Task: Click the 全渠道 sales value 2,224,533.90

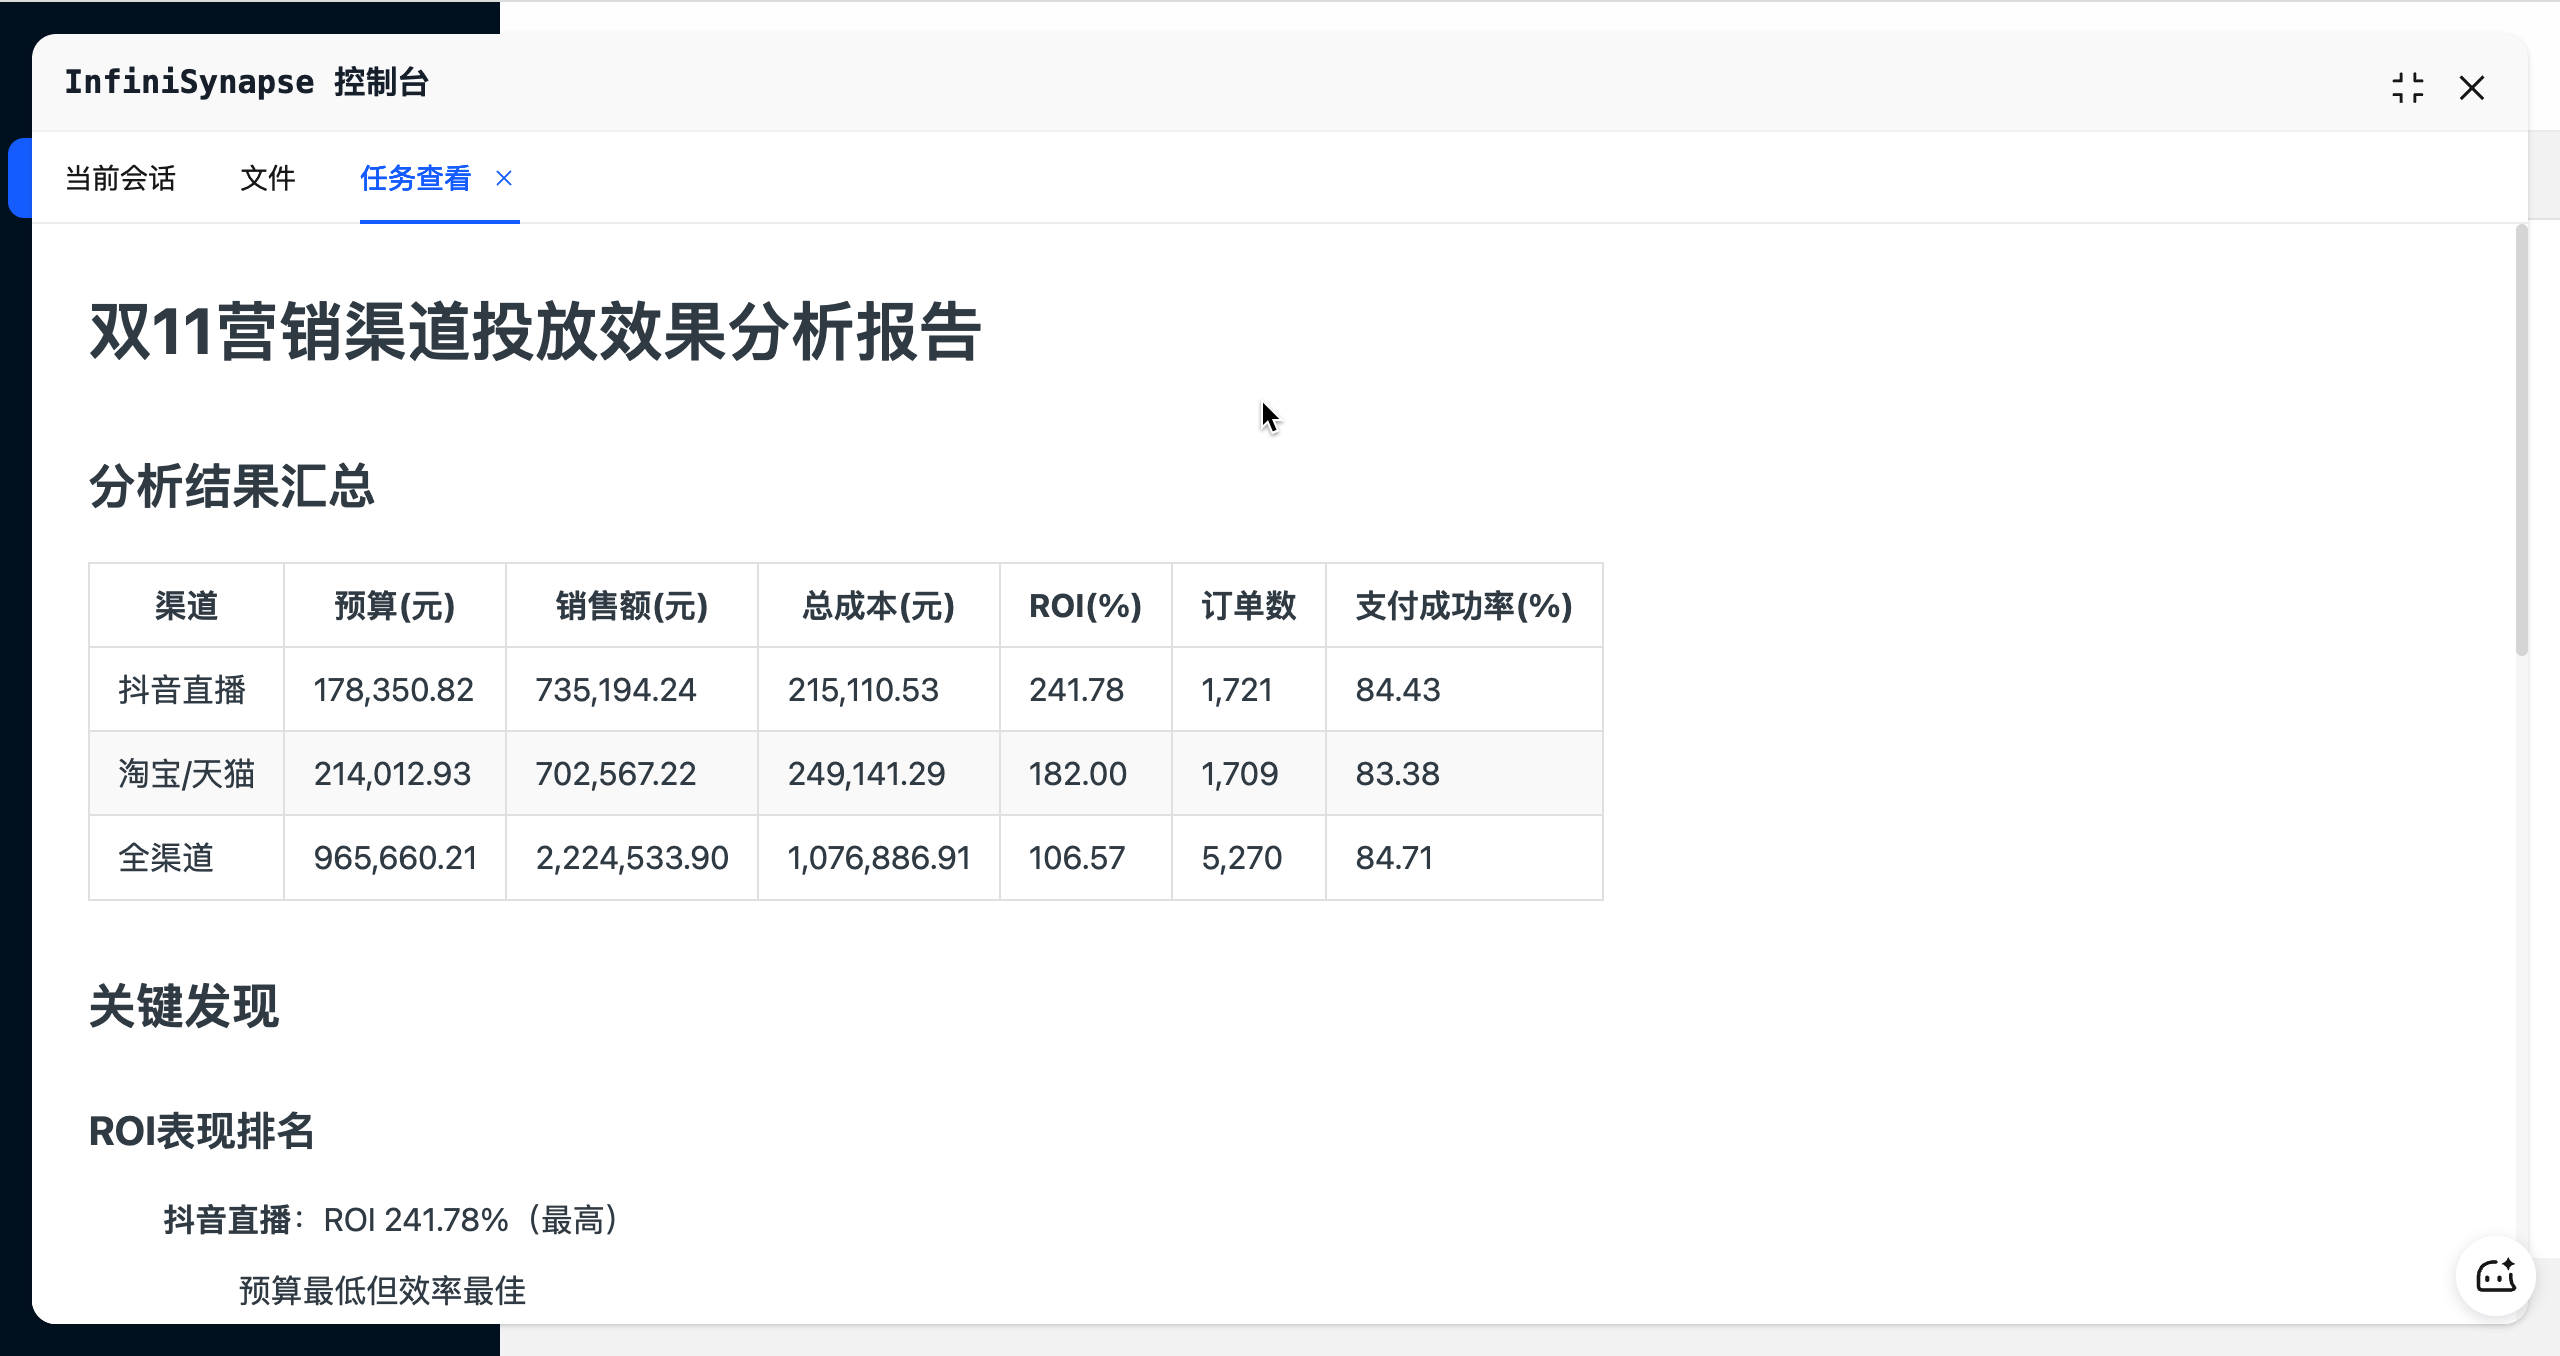Action: coord(632,858)
